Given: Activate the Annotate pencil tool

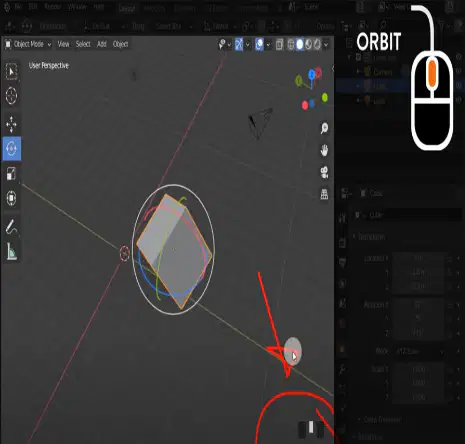Looking at the screenshot, I should click(11, 227).
